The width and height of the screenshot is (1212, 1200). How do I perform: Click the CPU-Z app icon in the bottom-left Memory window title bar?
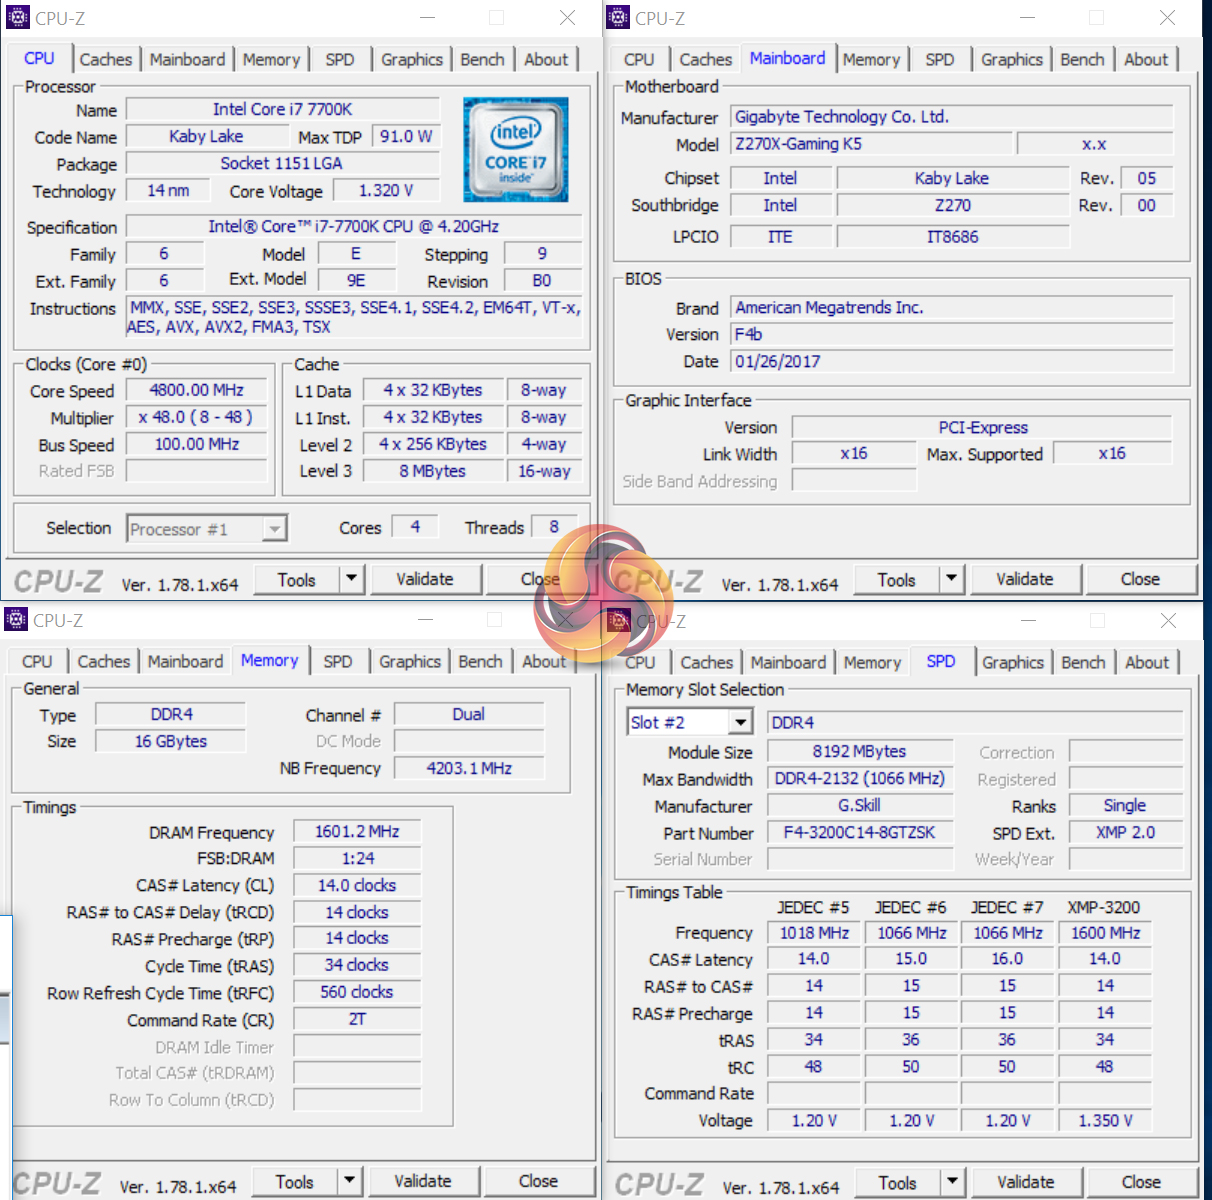16,620
